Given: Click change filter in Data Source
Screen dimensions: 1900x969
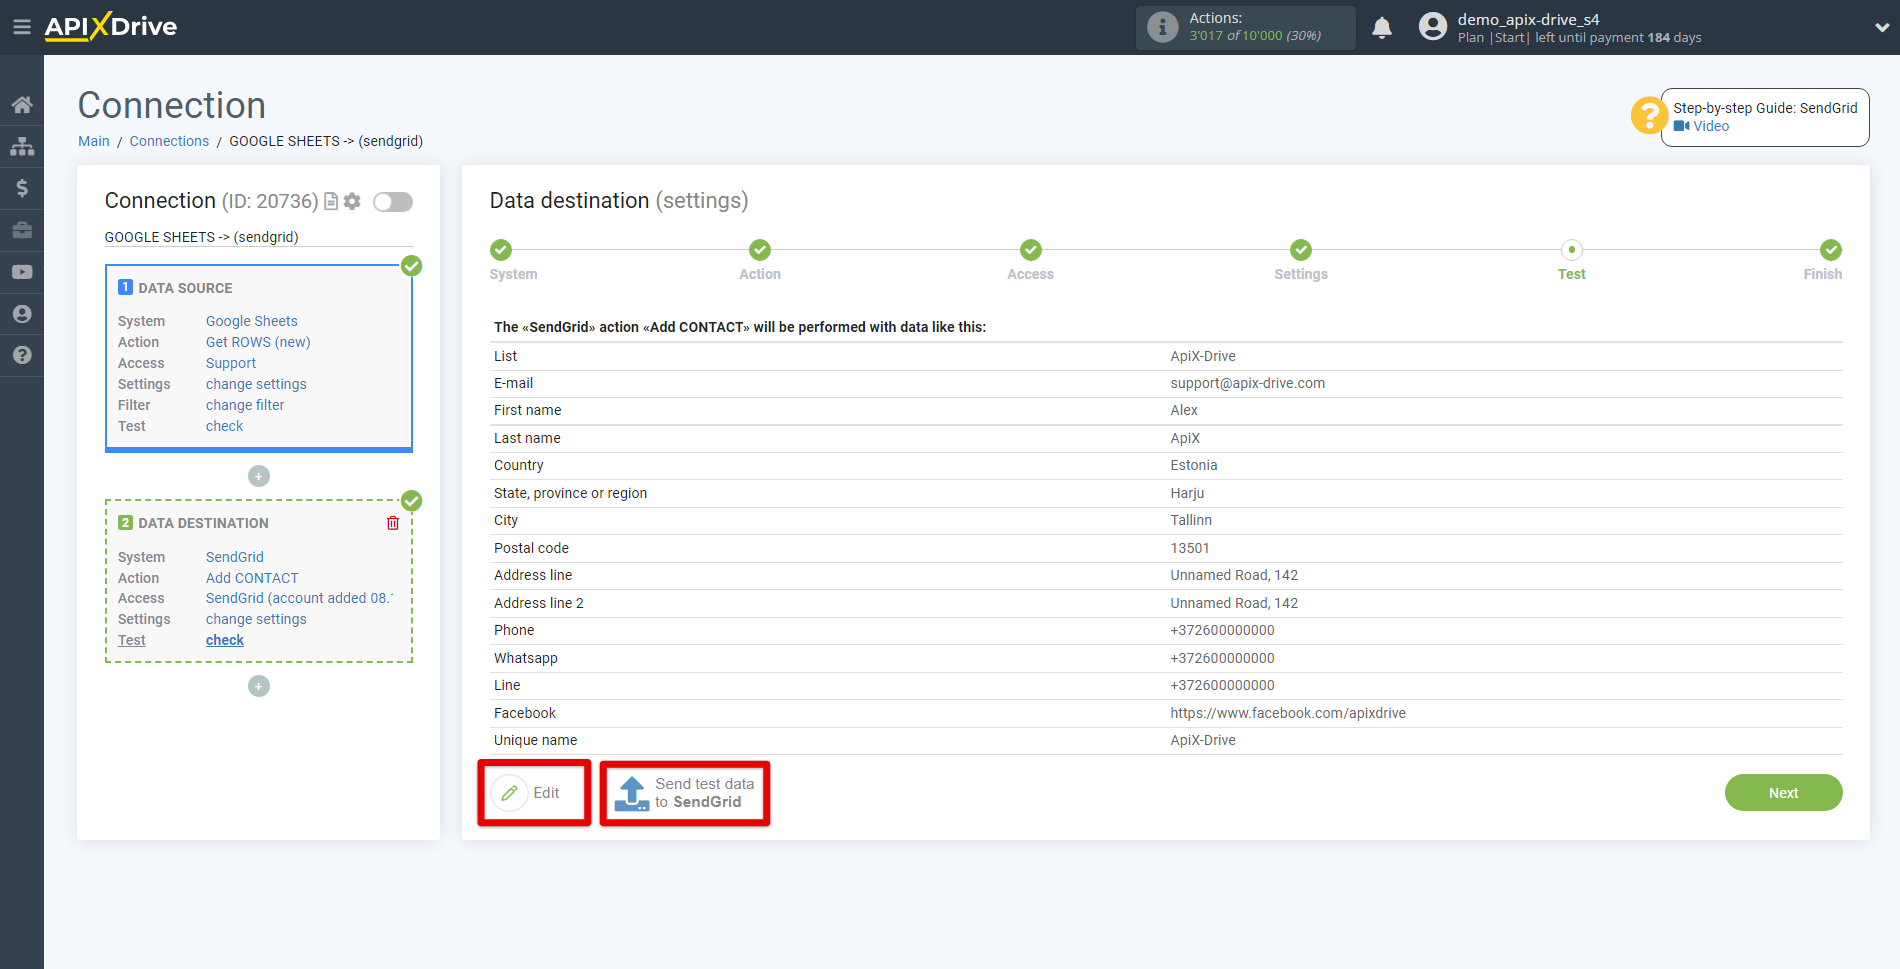Looking at the screenshot, I should [245, 405].
